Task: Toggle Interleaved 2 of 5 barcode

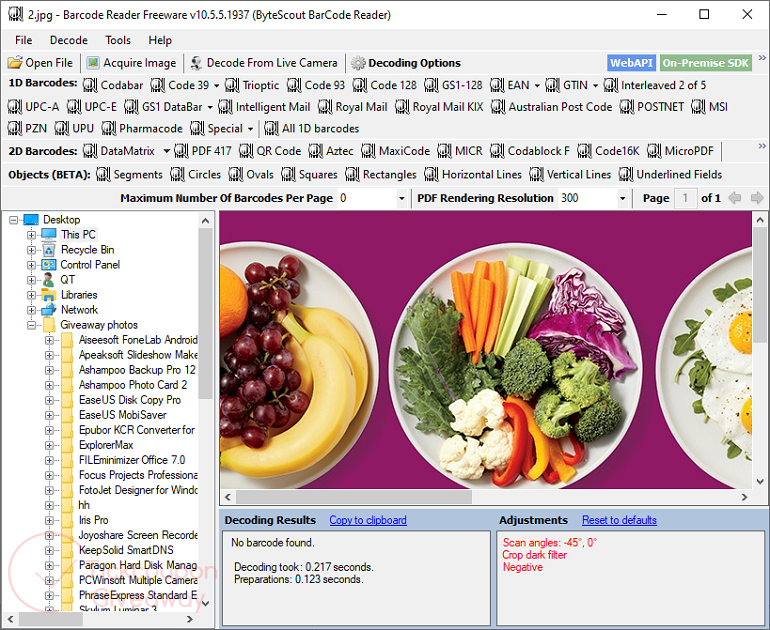Action: (655, 85)
